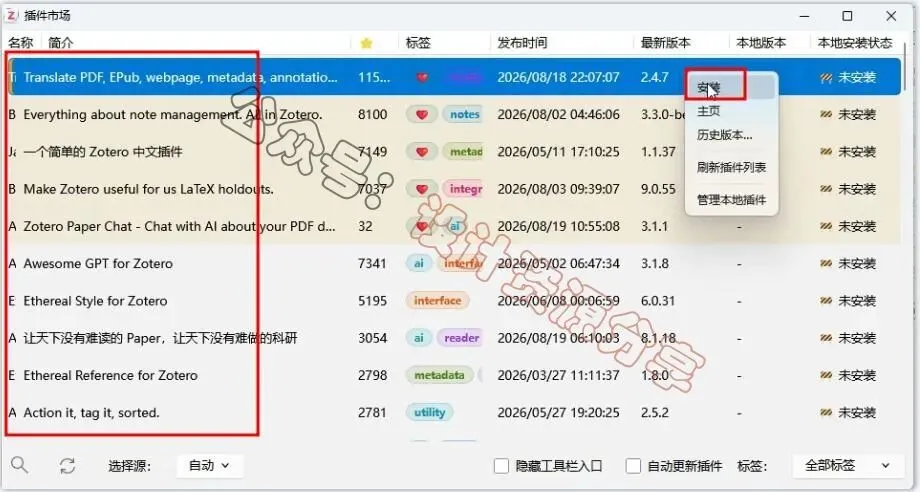Sort by the 本地安装状态 column header

point(855,43)
